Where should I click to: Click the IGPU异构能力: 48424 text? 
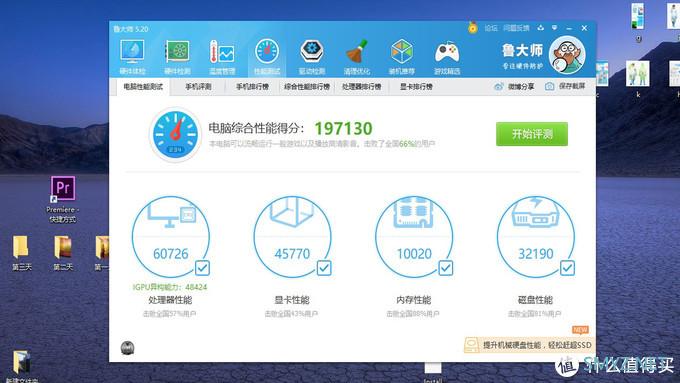170,287
